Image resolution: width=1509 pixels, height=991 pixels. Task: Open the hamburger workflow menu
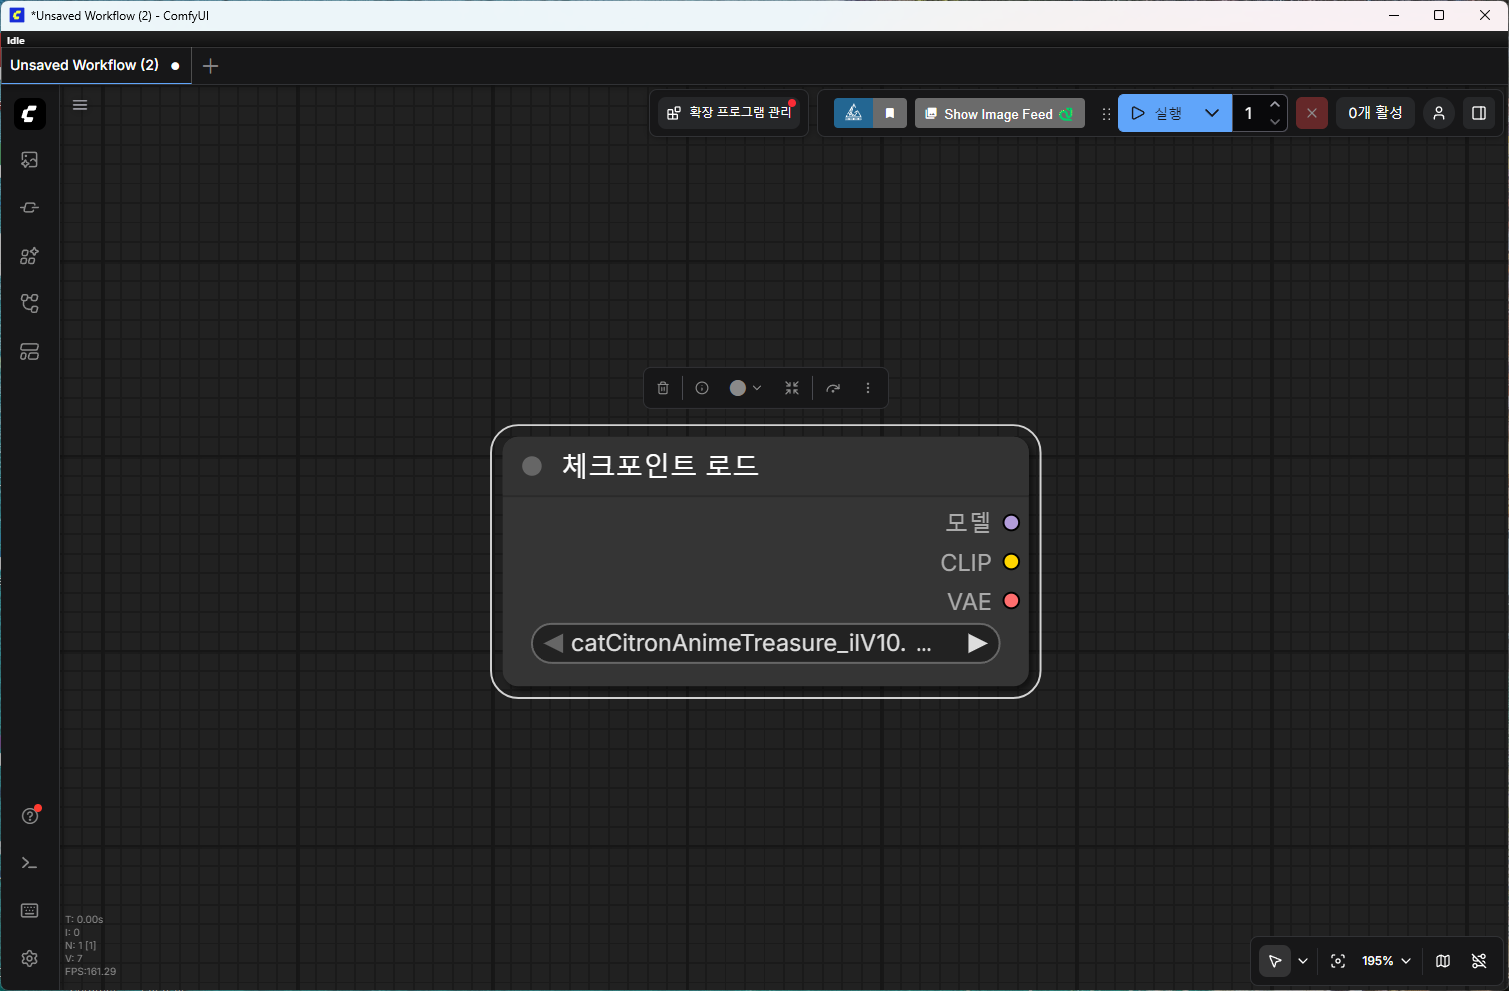80,105
